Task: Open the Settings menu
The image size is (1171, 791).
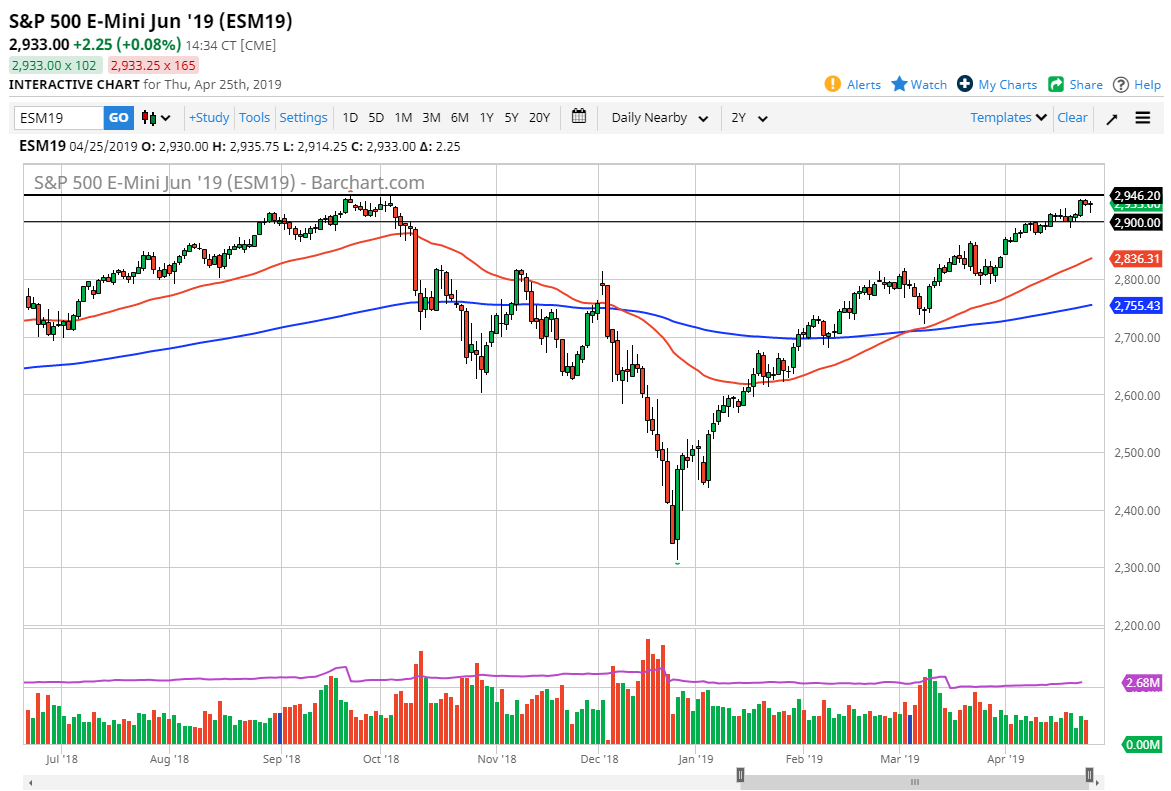Action: [x=303, y=117]
